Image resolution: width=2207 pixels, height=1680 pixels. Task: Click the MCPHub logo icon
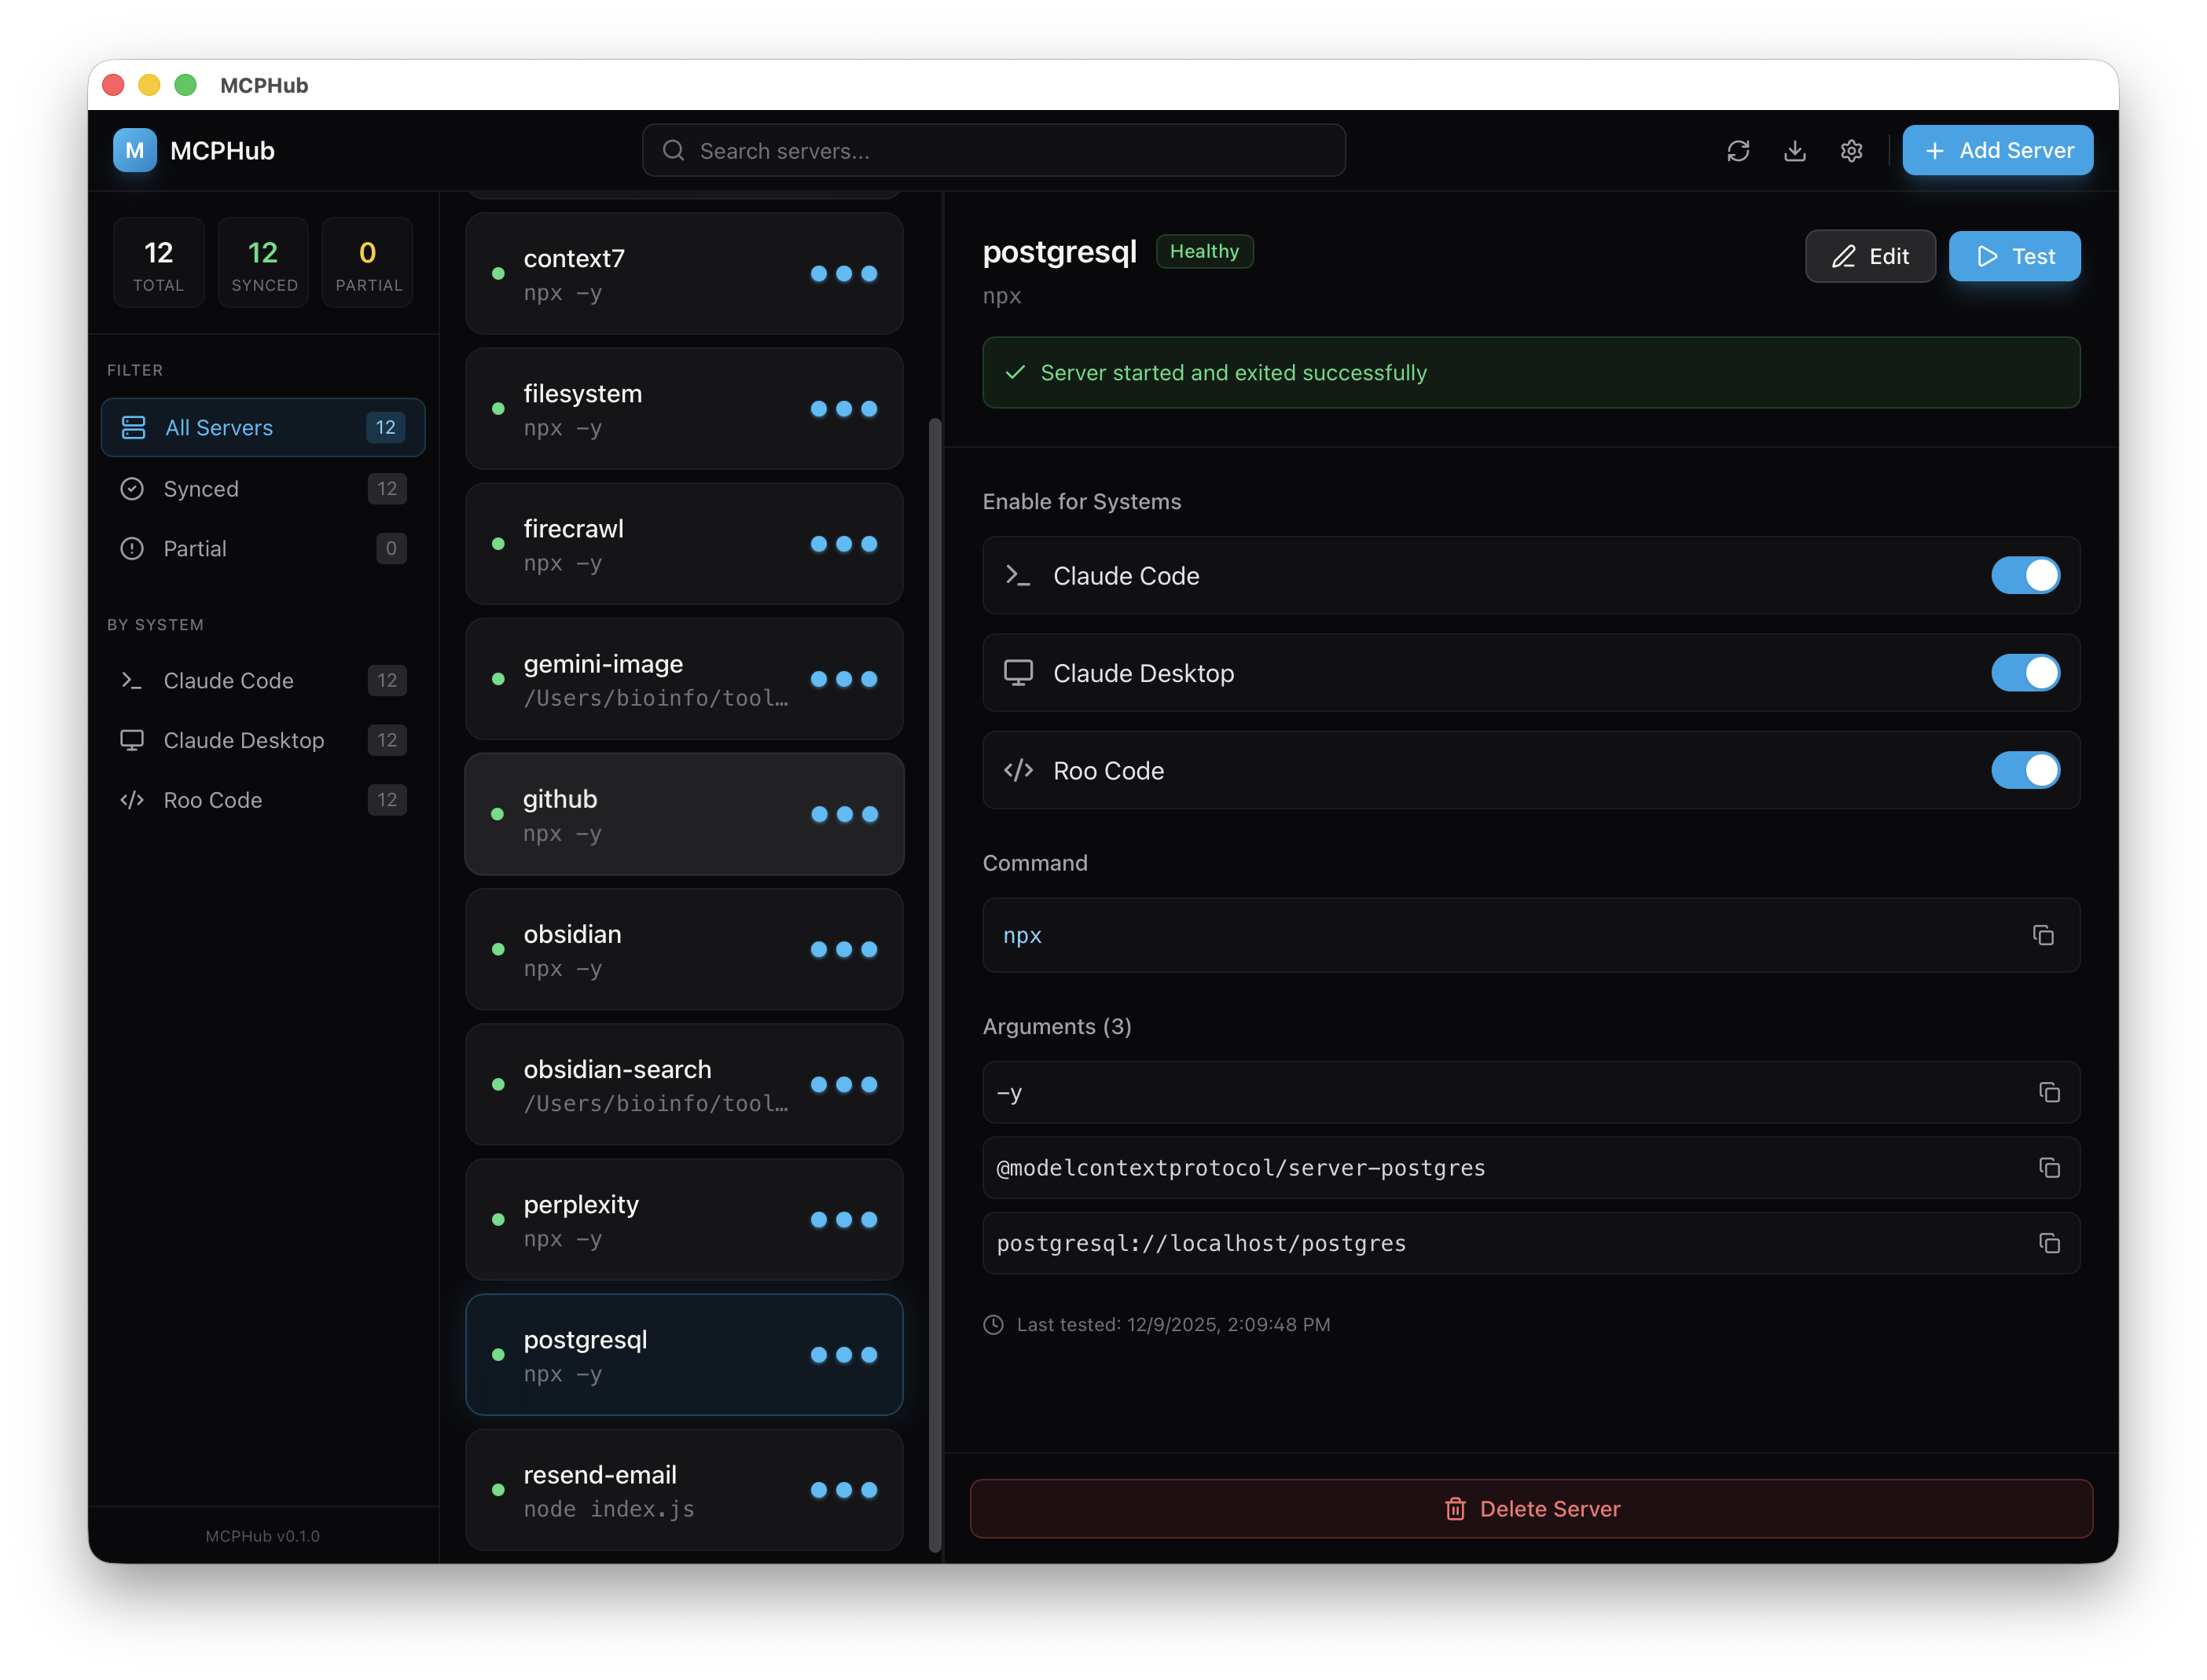click(134, 150)
